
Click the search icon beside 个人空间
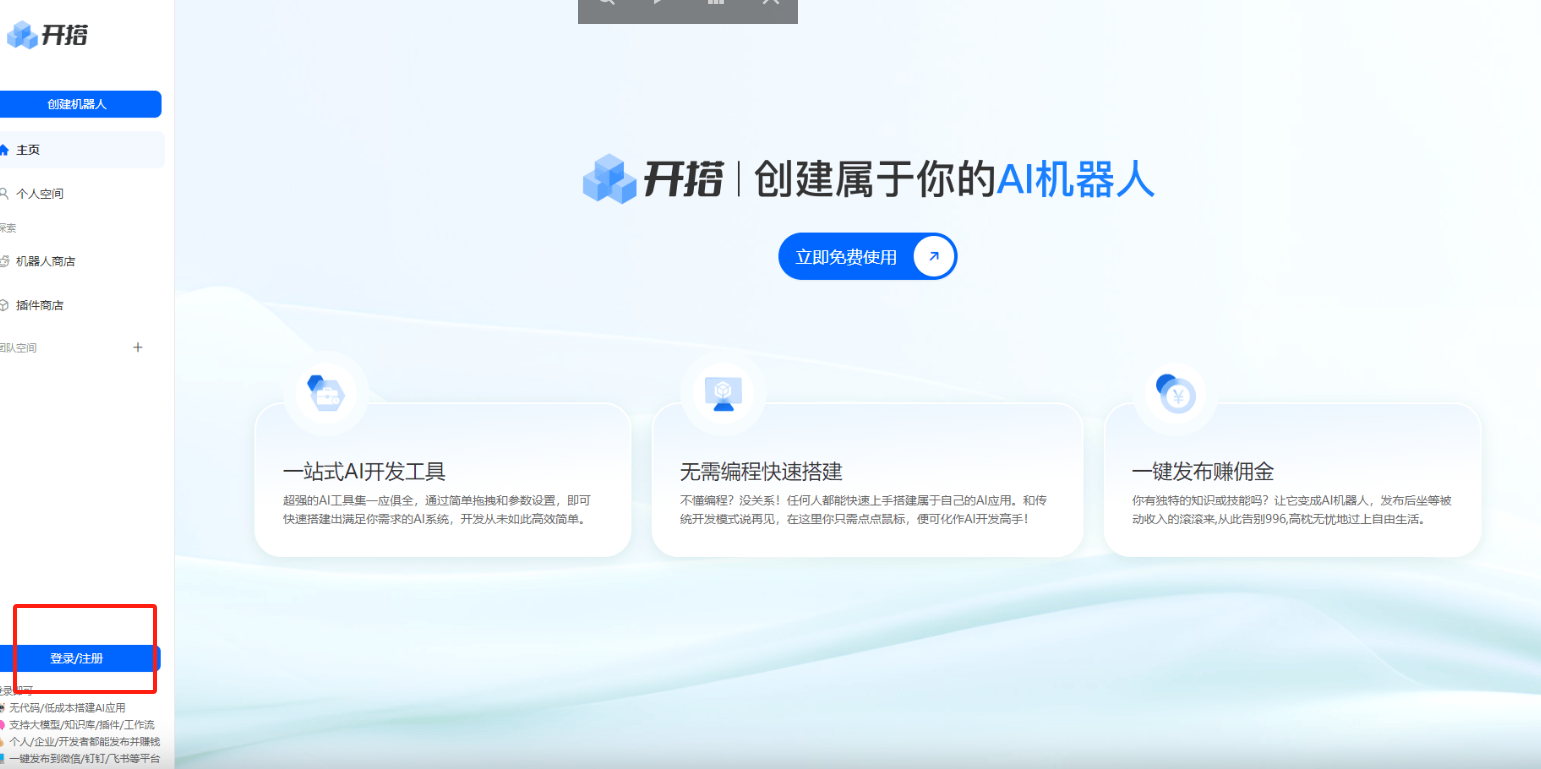[3, 192]
